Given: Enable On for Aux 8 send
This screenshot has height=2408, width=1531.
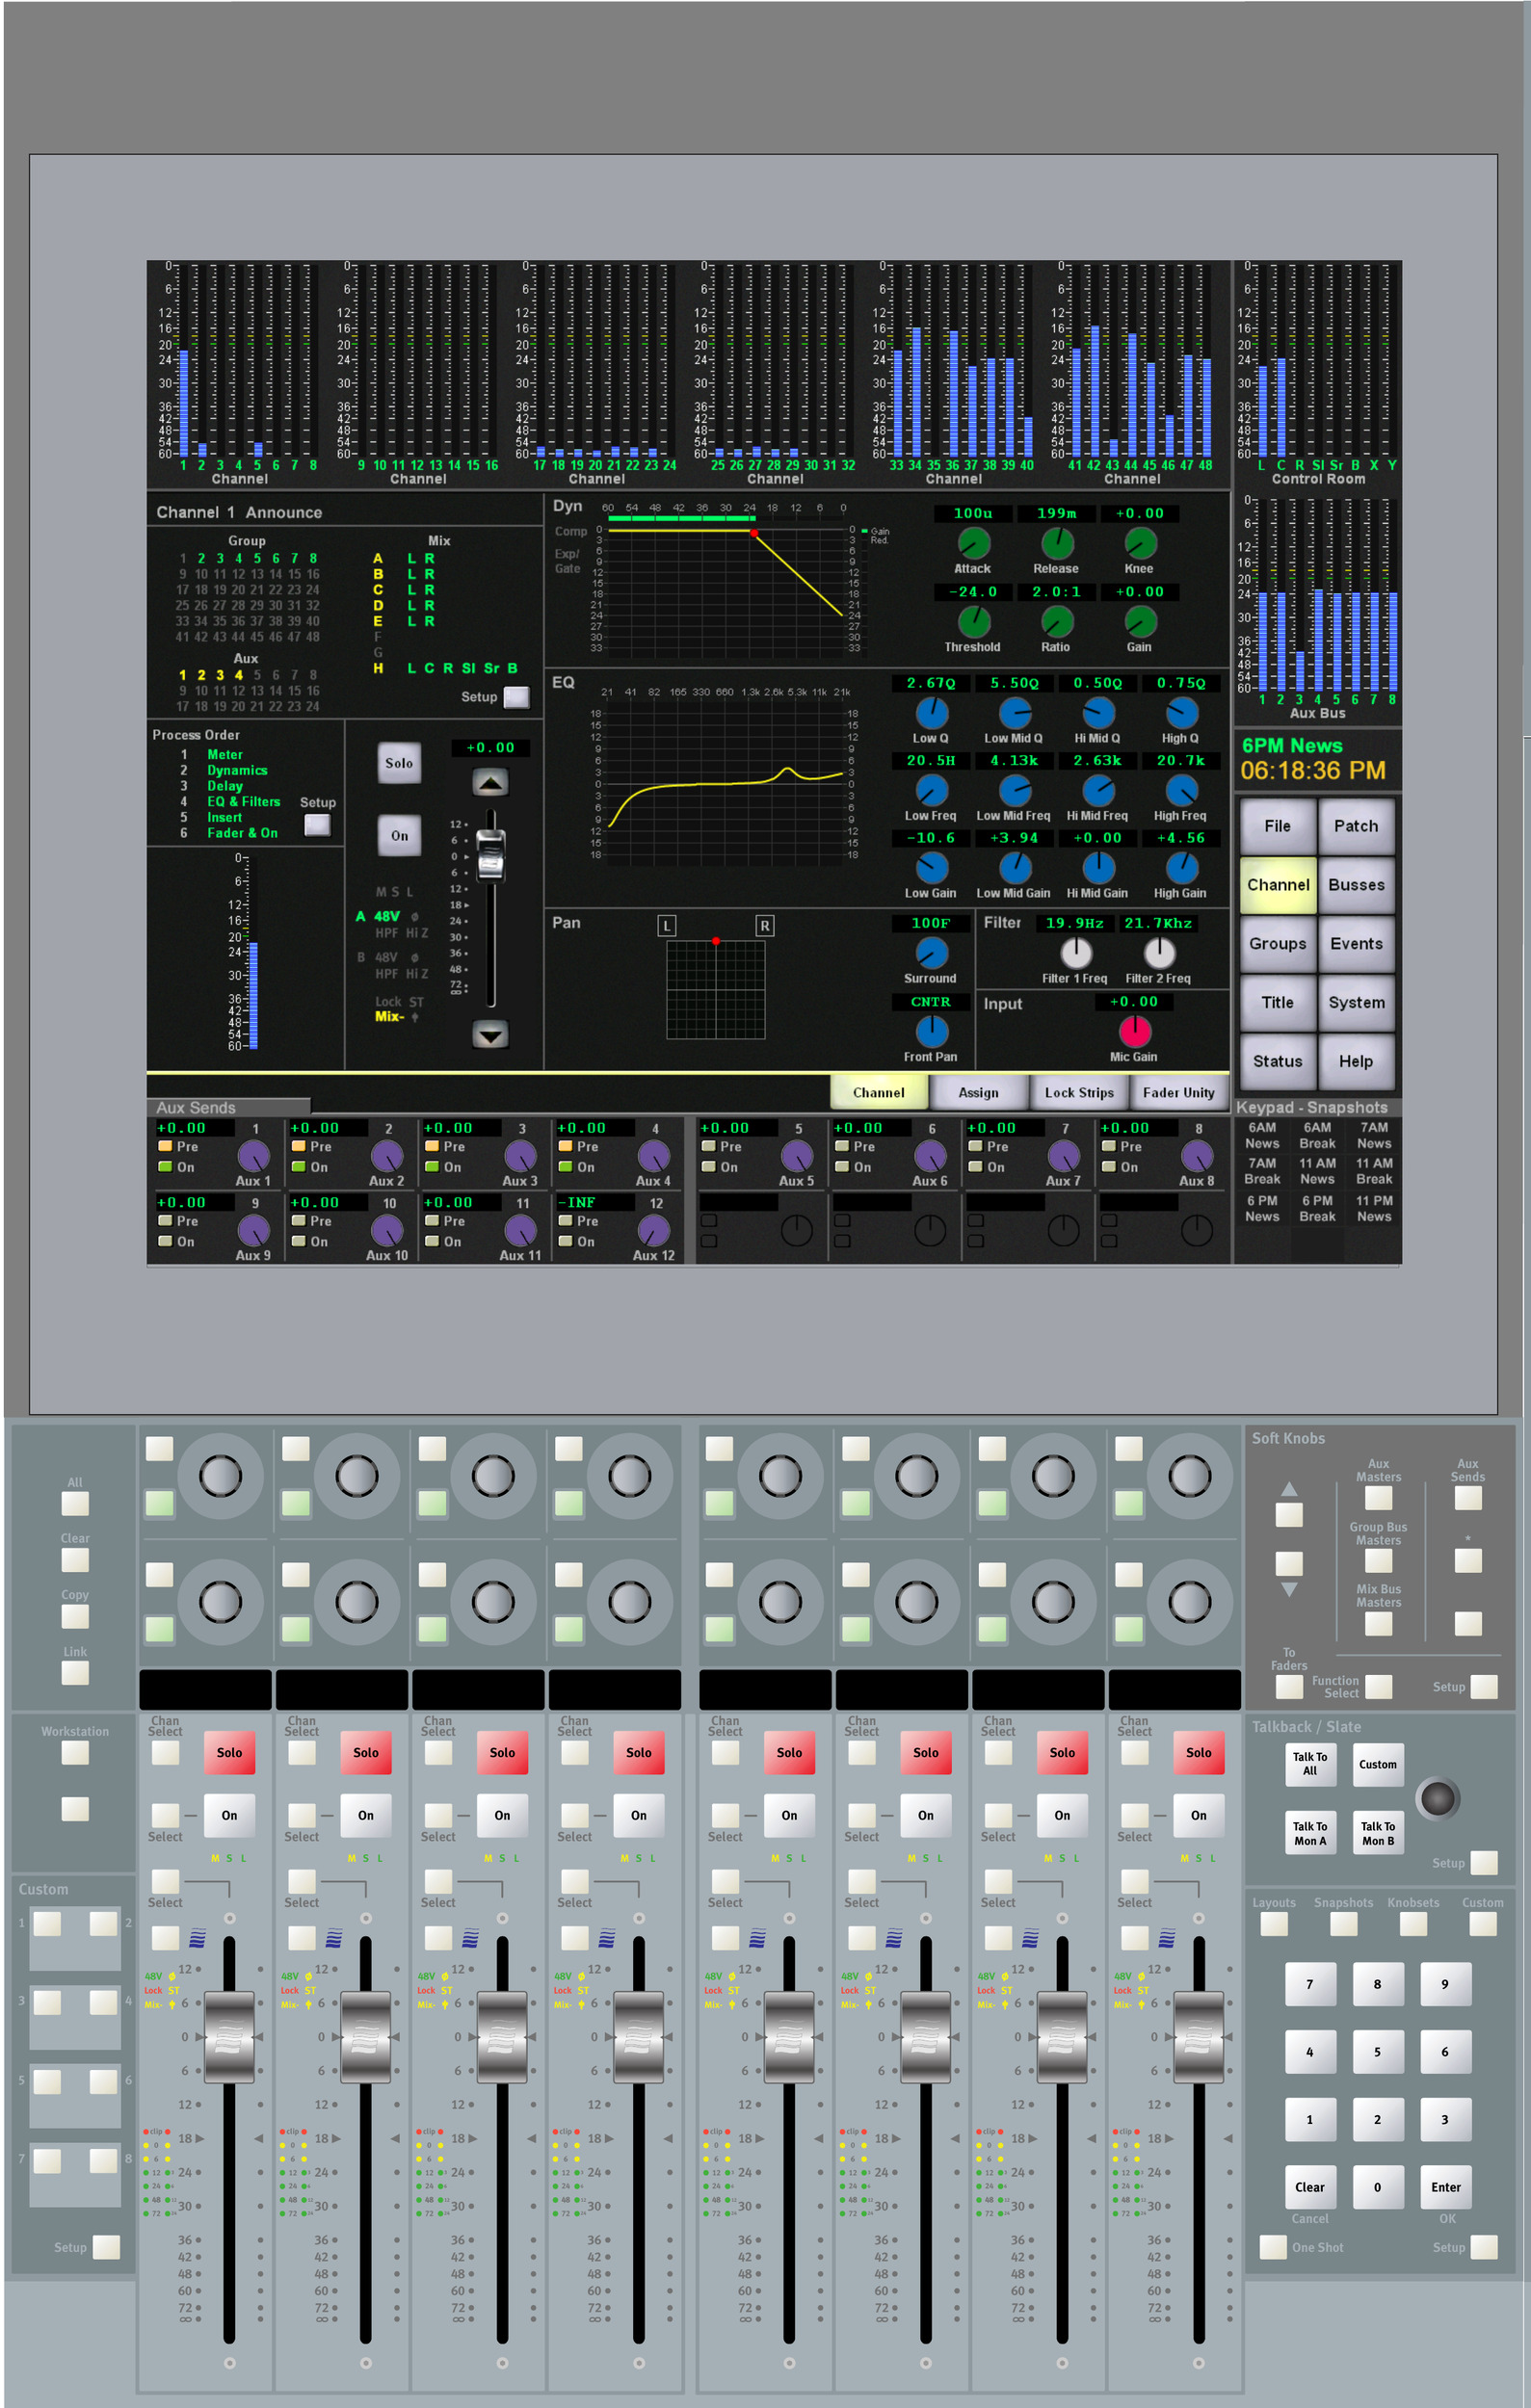Looking at the screenshot, I should pos(1108,1166).
